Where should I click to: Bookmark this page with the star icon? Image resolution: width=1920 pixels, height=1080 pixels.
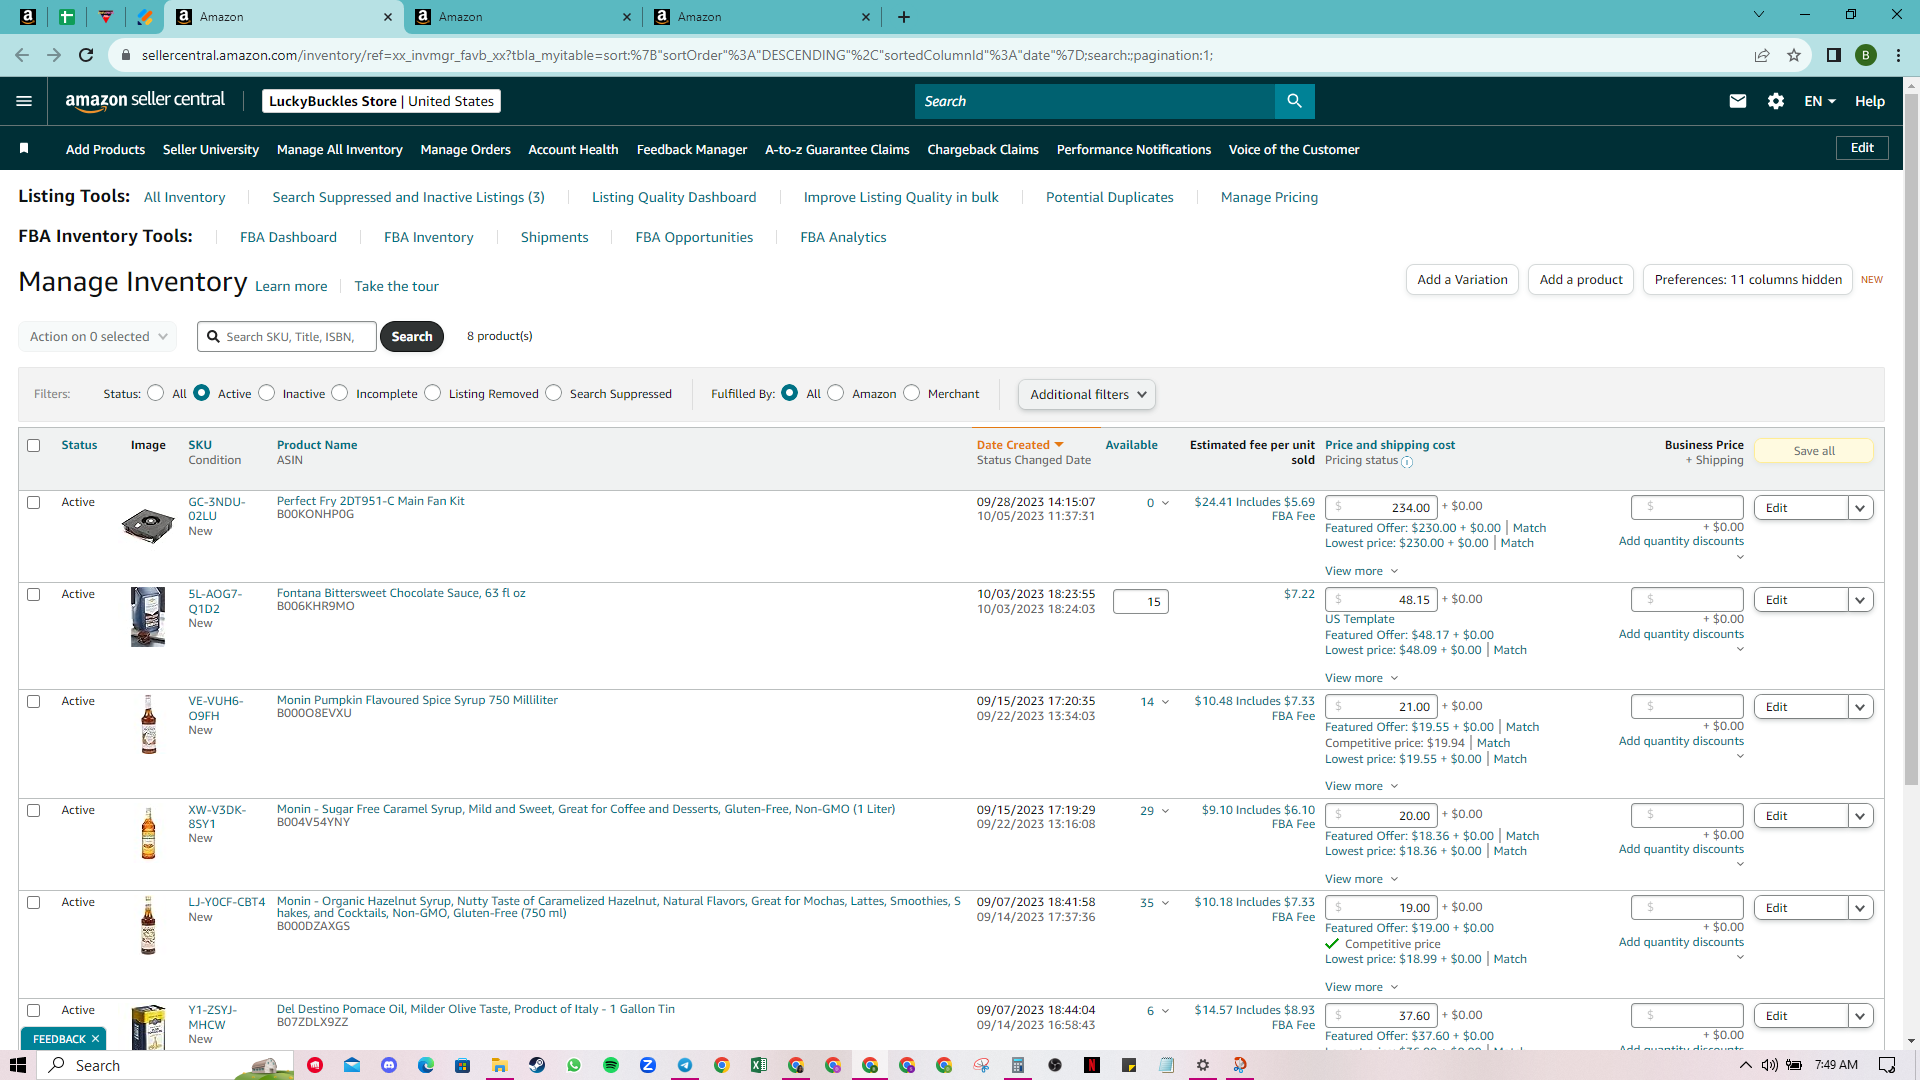[x=1794, y=55]
